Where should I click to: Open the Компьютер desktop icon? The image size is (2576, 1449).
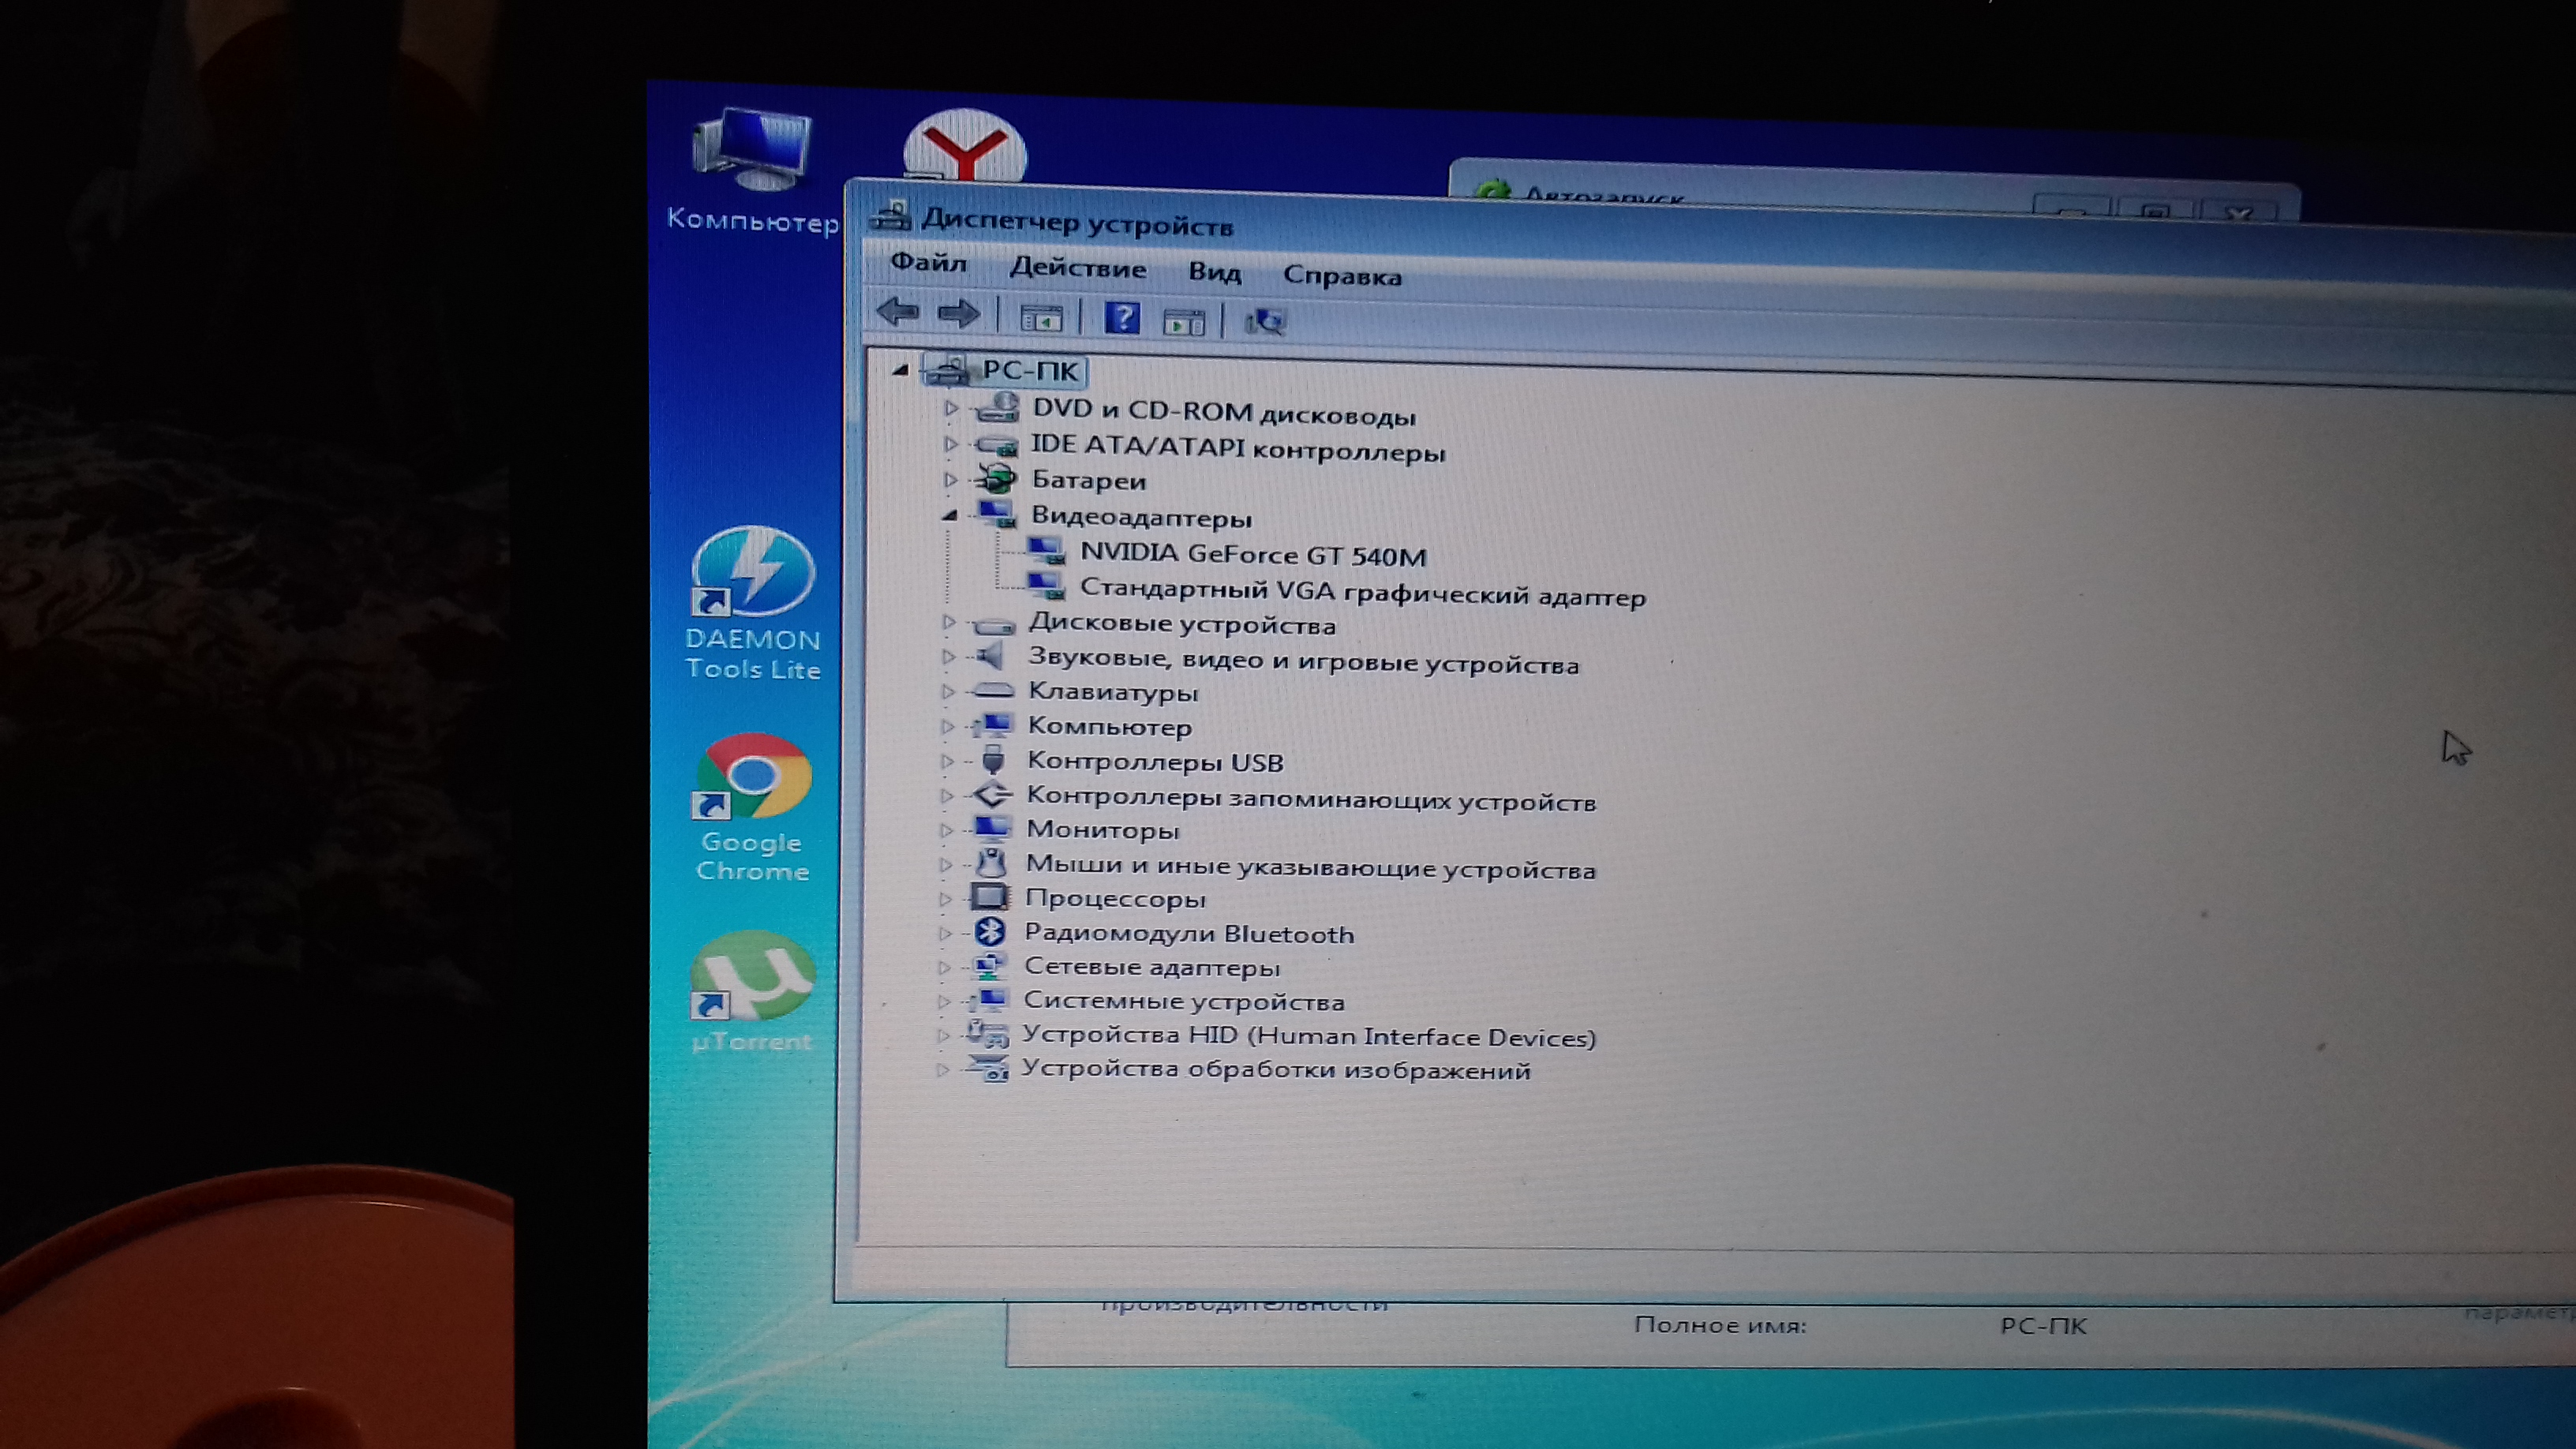[752, 171]
